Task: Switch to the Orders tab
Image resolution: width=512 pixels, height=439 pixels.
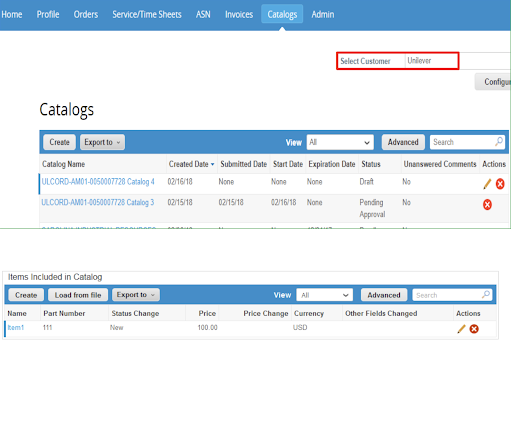Action: click(86, 14)
